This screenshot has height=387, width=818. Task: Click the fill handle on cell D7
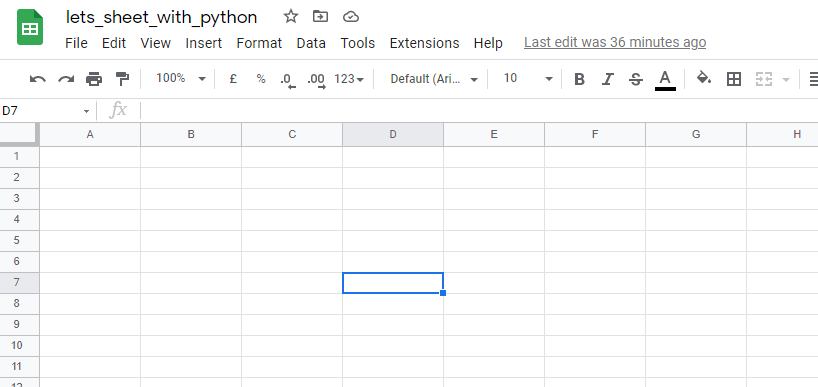[x=443, y=293]
